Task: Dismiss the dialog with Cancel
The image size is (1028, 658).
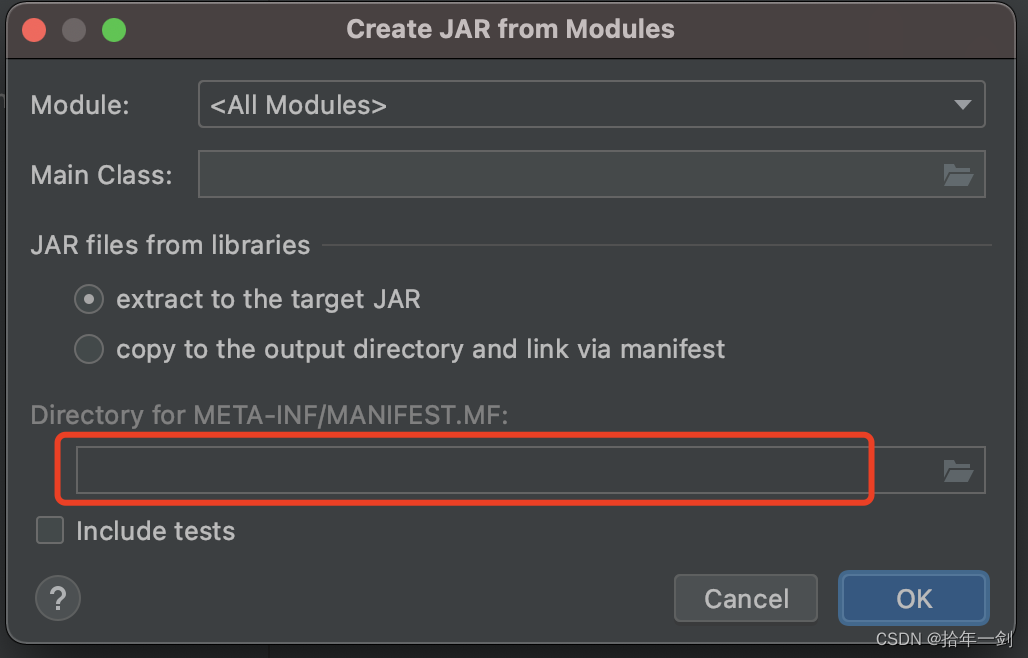Action: coord(745,598)
